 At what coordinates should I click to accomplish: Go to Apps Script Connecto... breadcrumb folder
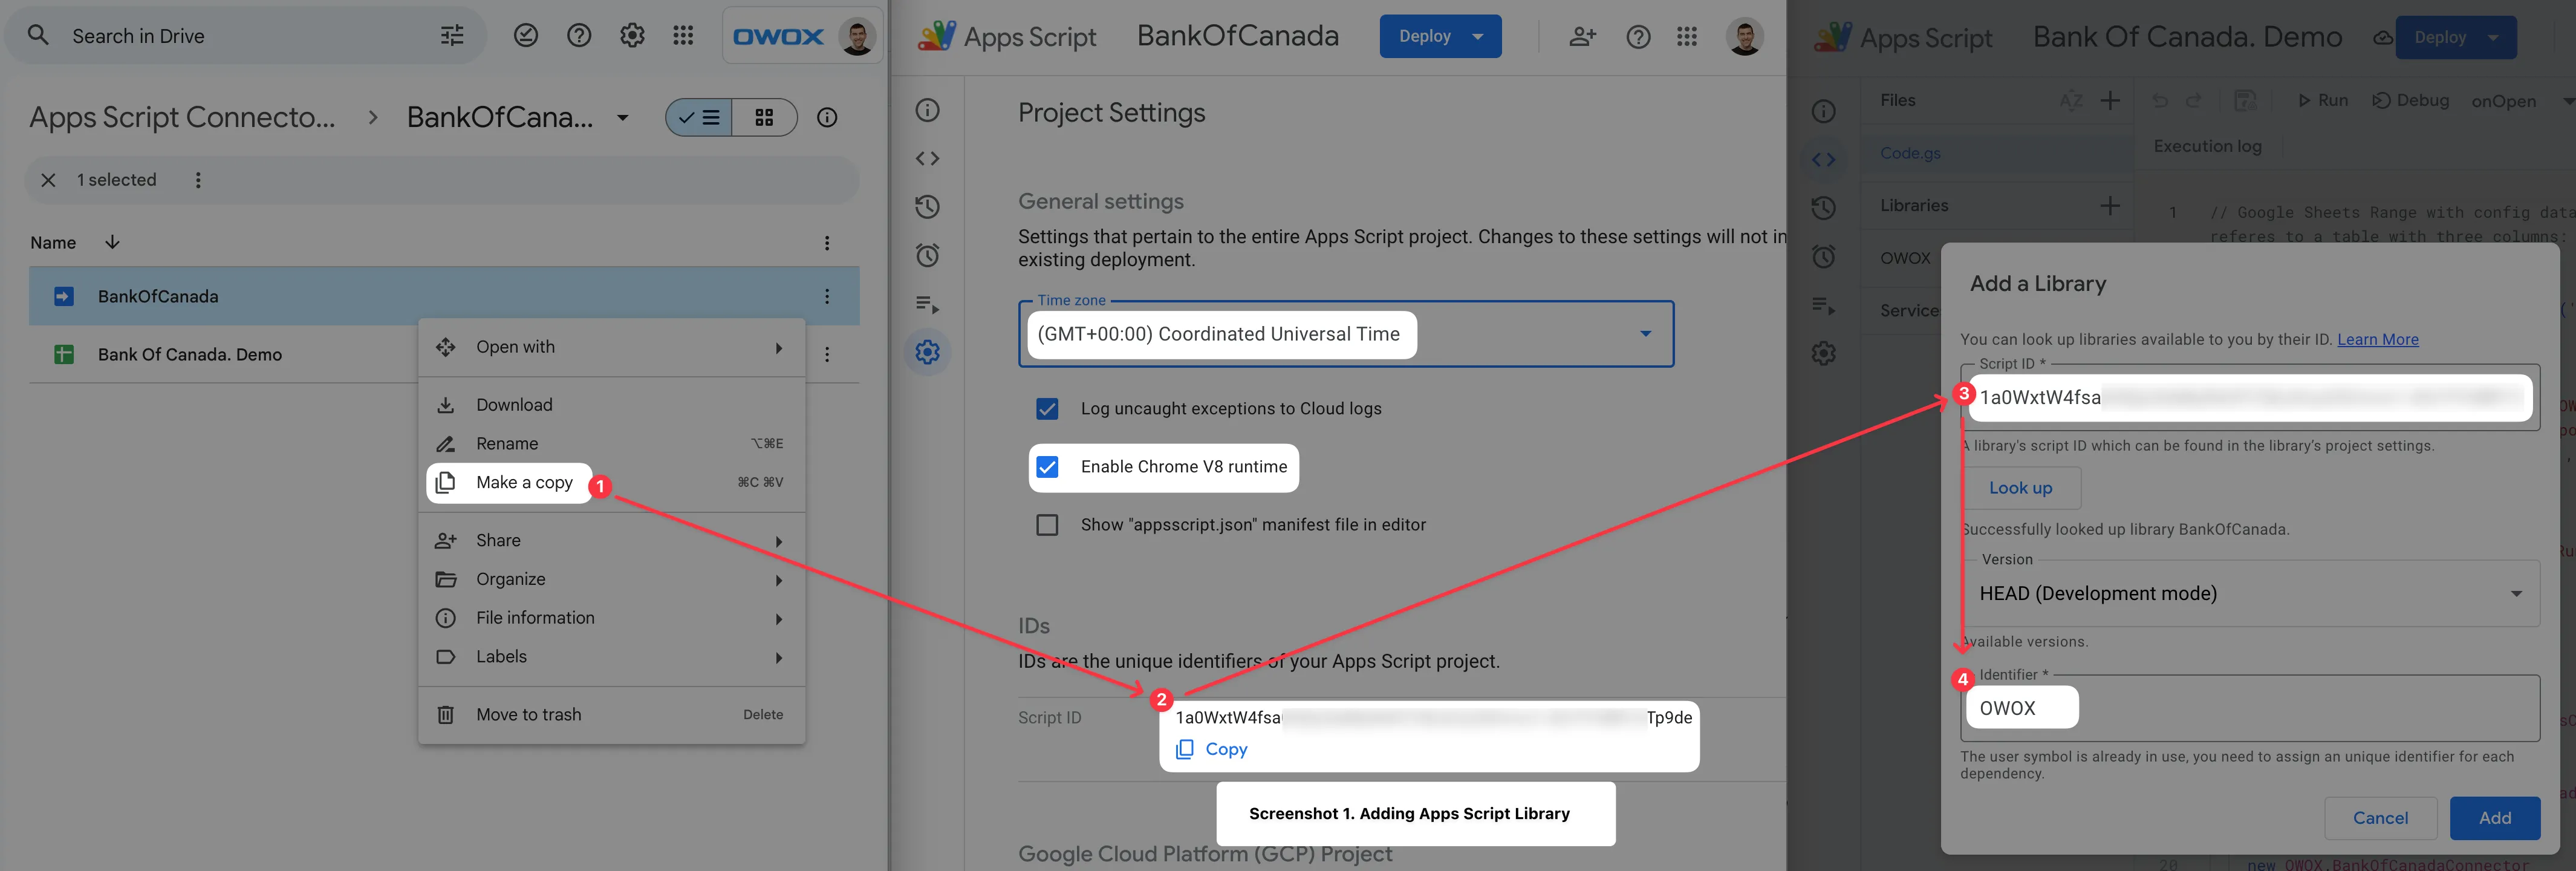click(x=182, y=118)
